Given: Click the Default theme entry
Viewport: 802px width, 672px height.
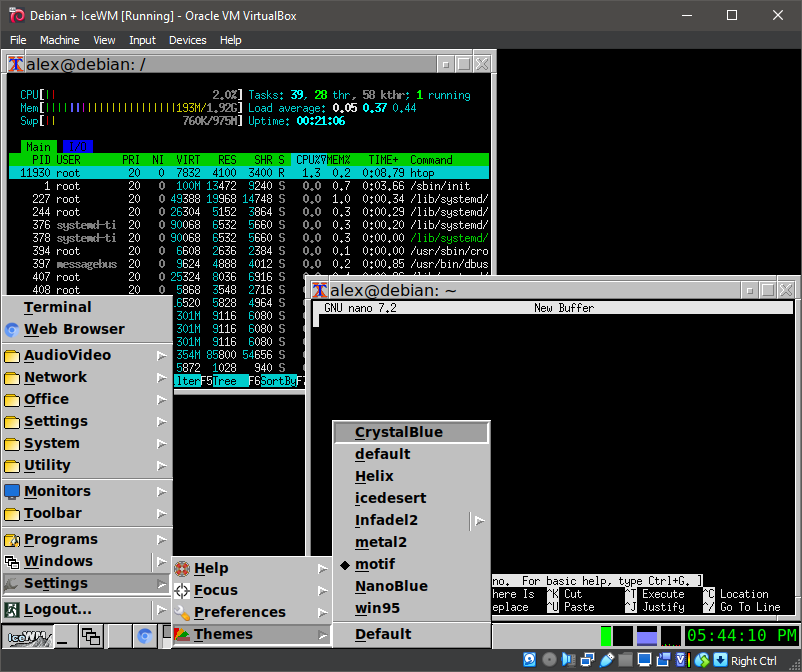Looking at the screenshot, I should 383,634.
